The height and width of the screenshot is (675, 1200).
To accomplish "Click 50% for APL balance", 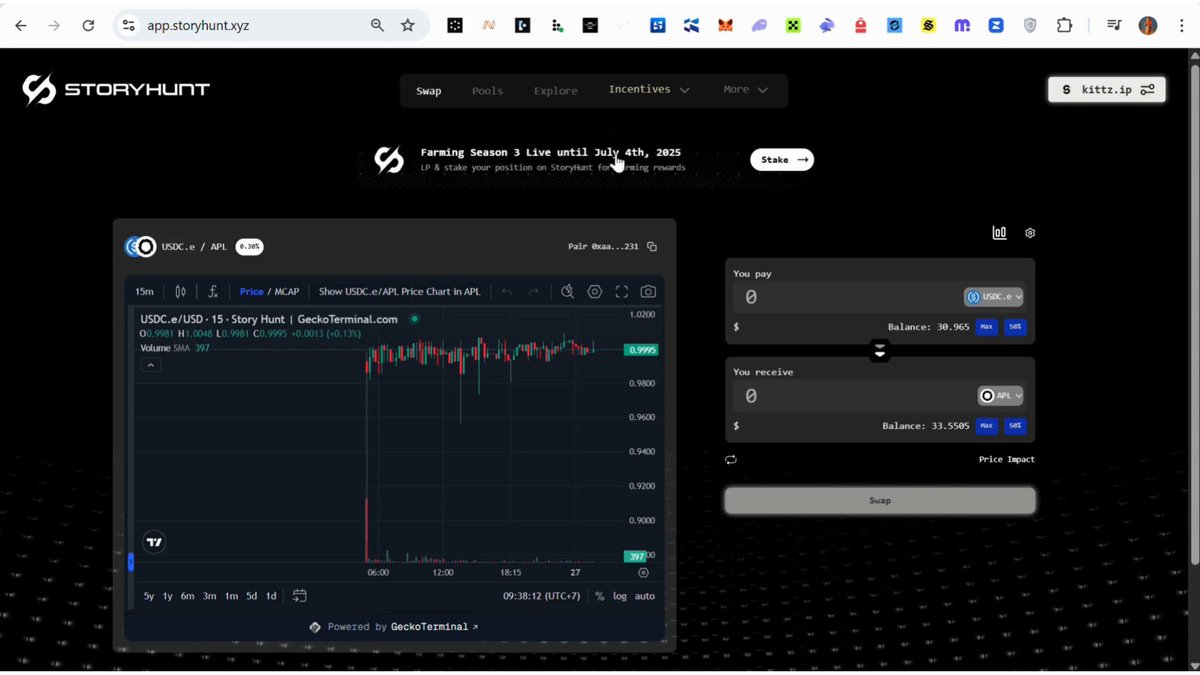I will (x=1015, y=425).
